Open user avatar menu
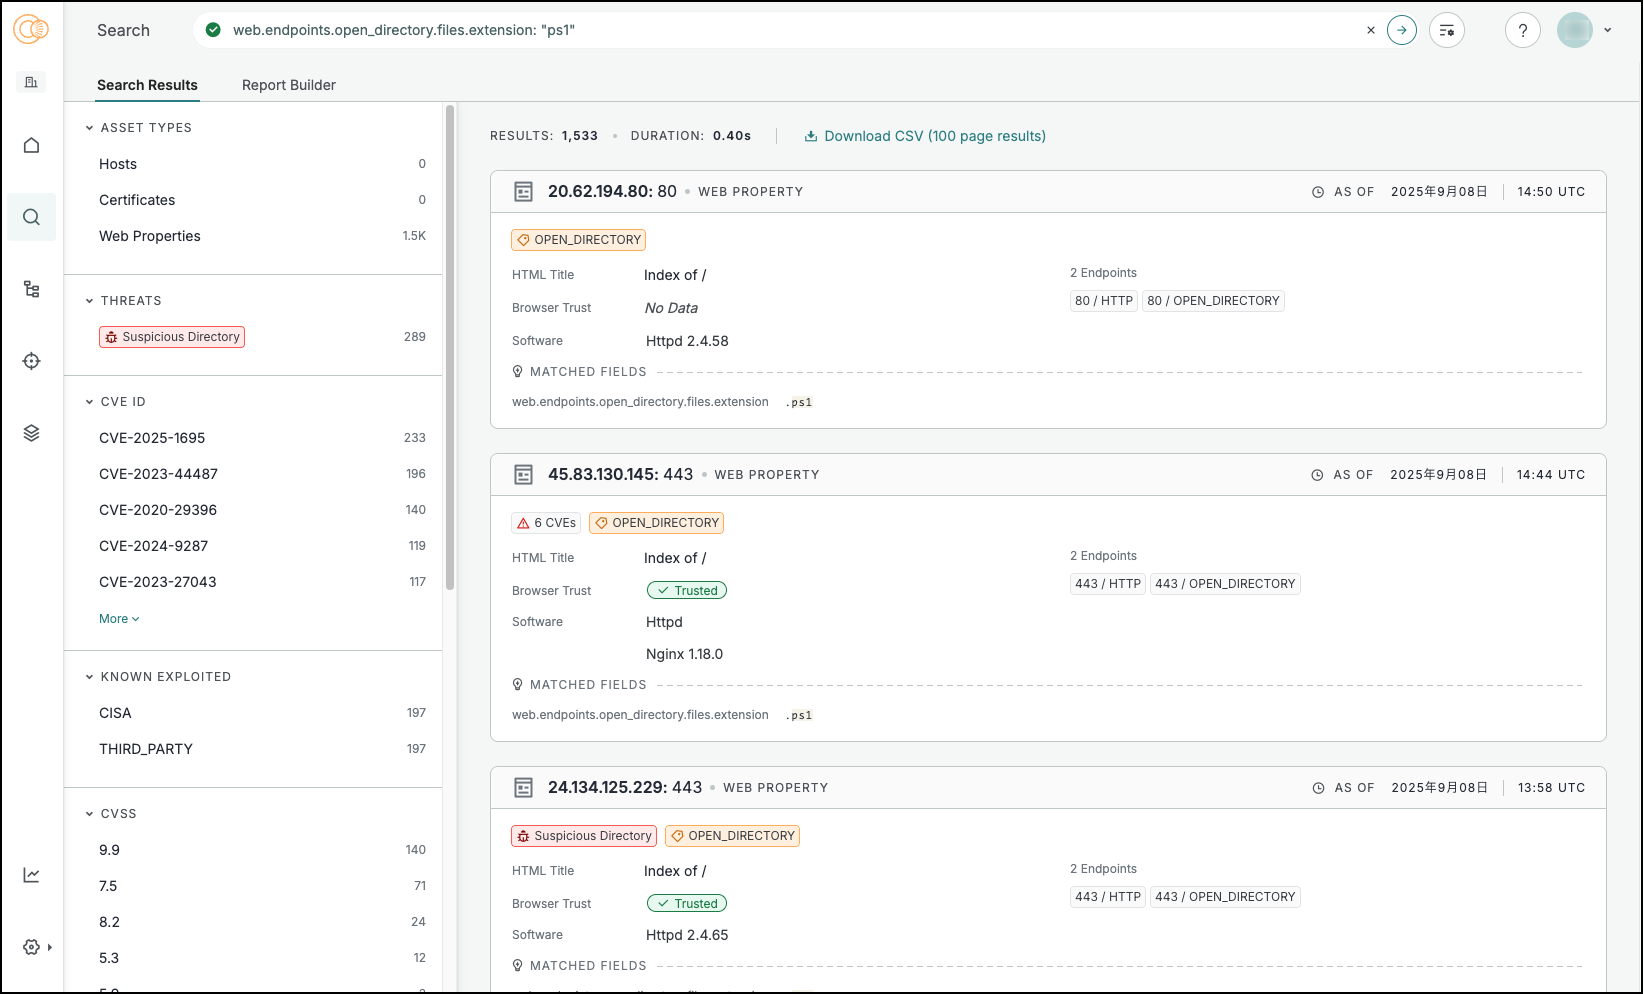 (1575, 30)
